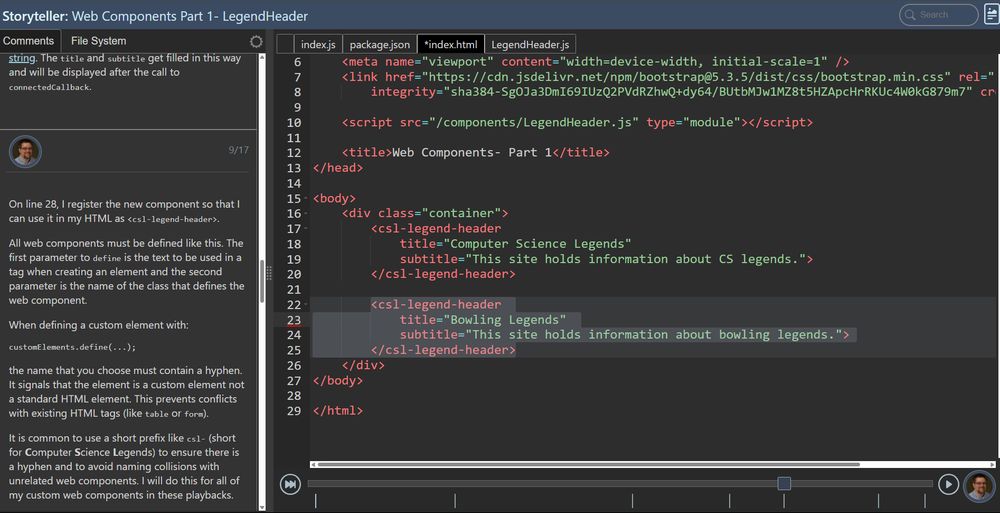1000x513 pixels.
Task: Open the package.json editor tab
Action: click(x=380, y=45)
